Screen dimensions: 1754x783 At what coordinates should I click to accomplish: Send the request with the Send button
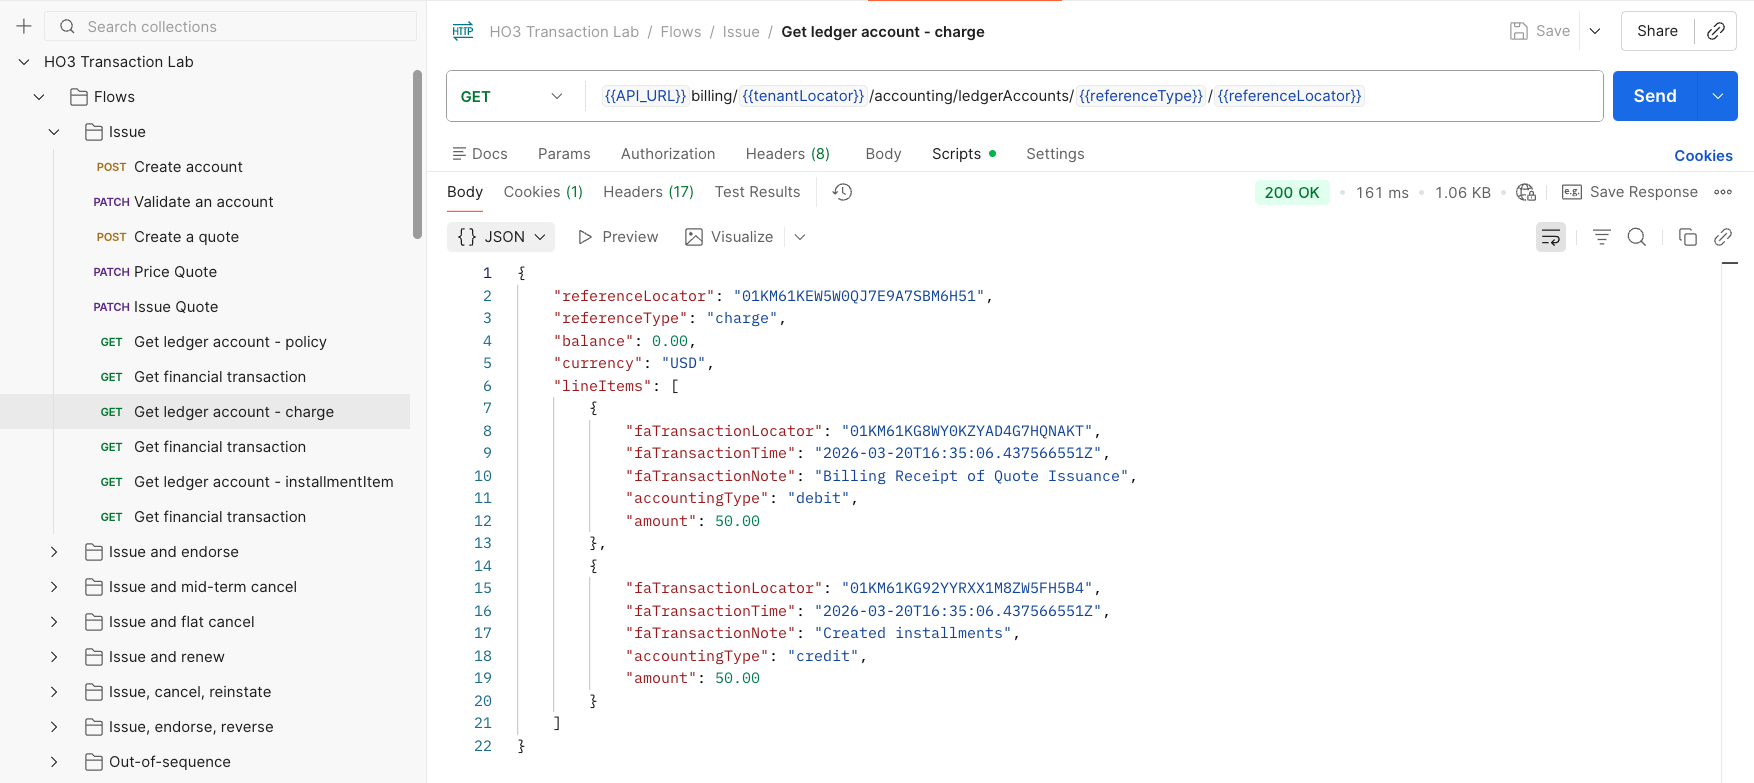tap(1655, 96)
